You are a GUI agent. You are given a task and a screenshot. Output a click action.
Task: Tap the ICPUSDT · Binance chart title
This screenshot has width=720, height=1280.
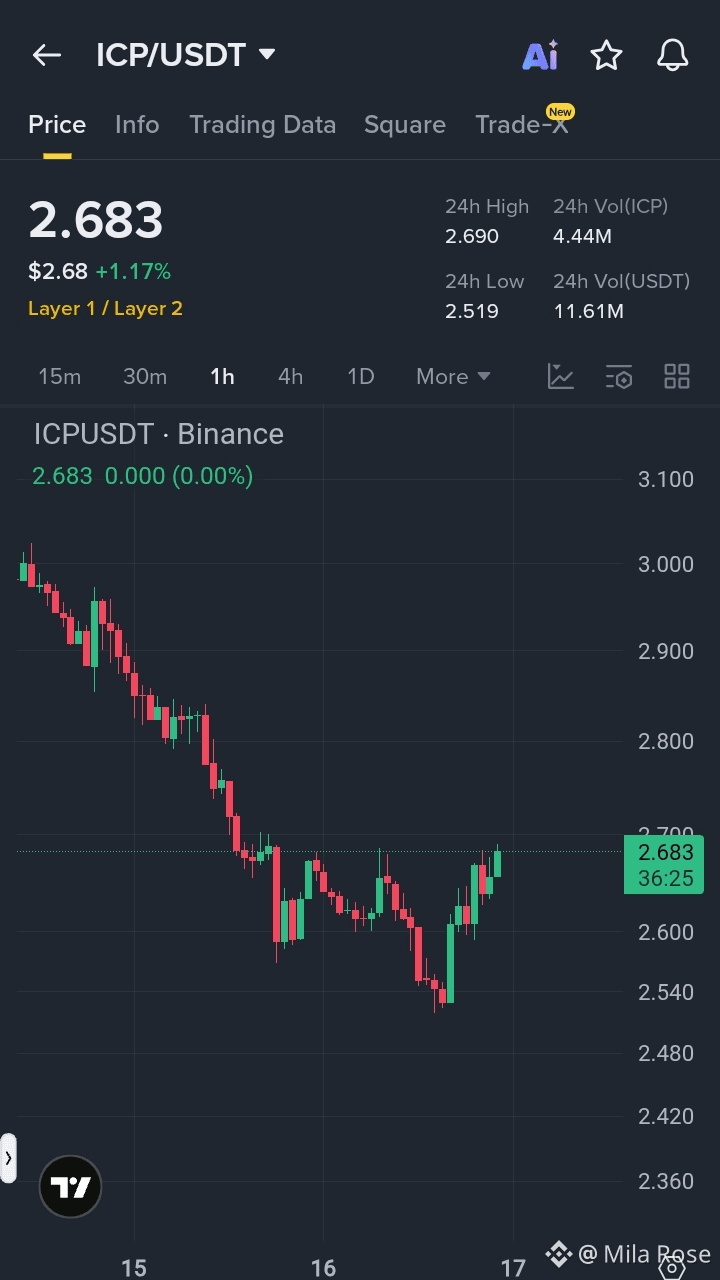click(158, 434)
